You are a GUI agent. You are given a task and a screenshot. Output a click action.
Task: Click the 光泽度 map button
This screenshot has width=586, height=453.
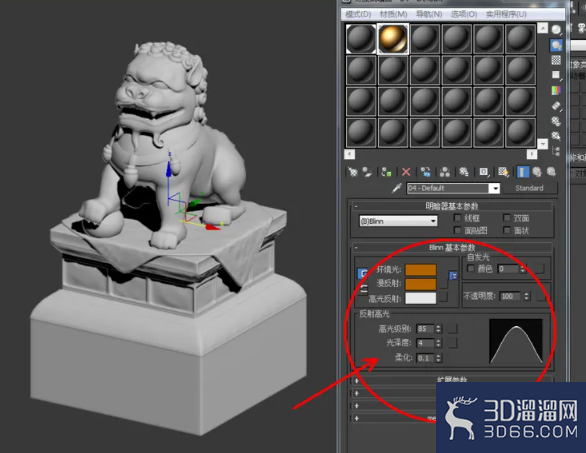(x=453, y=343)
